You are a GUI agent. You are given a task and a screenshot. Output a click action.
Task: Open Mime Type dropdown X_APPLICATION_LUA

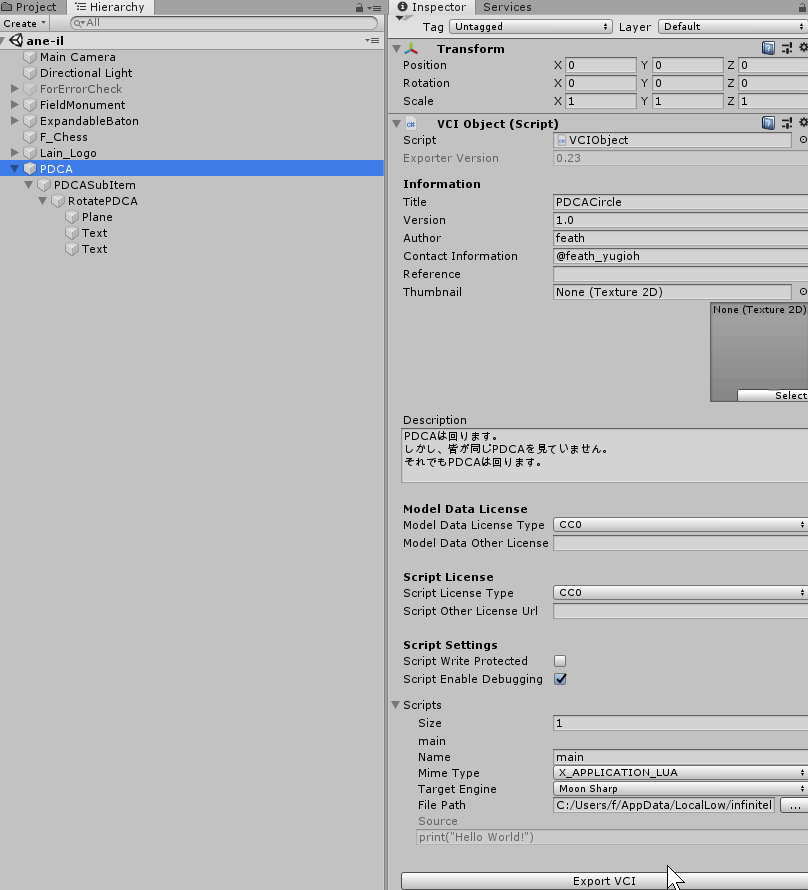tap(680, 773)
